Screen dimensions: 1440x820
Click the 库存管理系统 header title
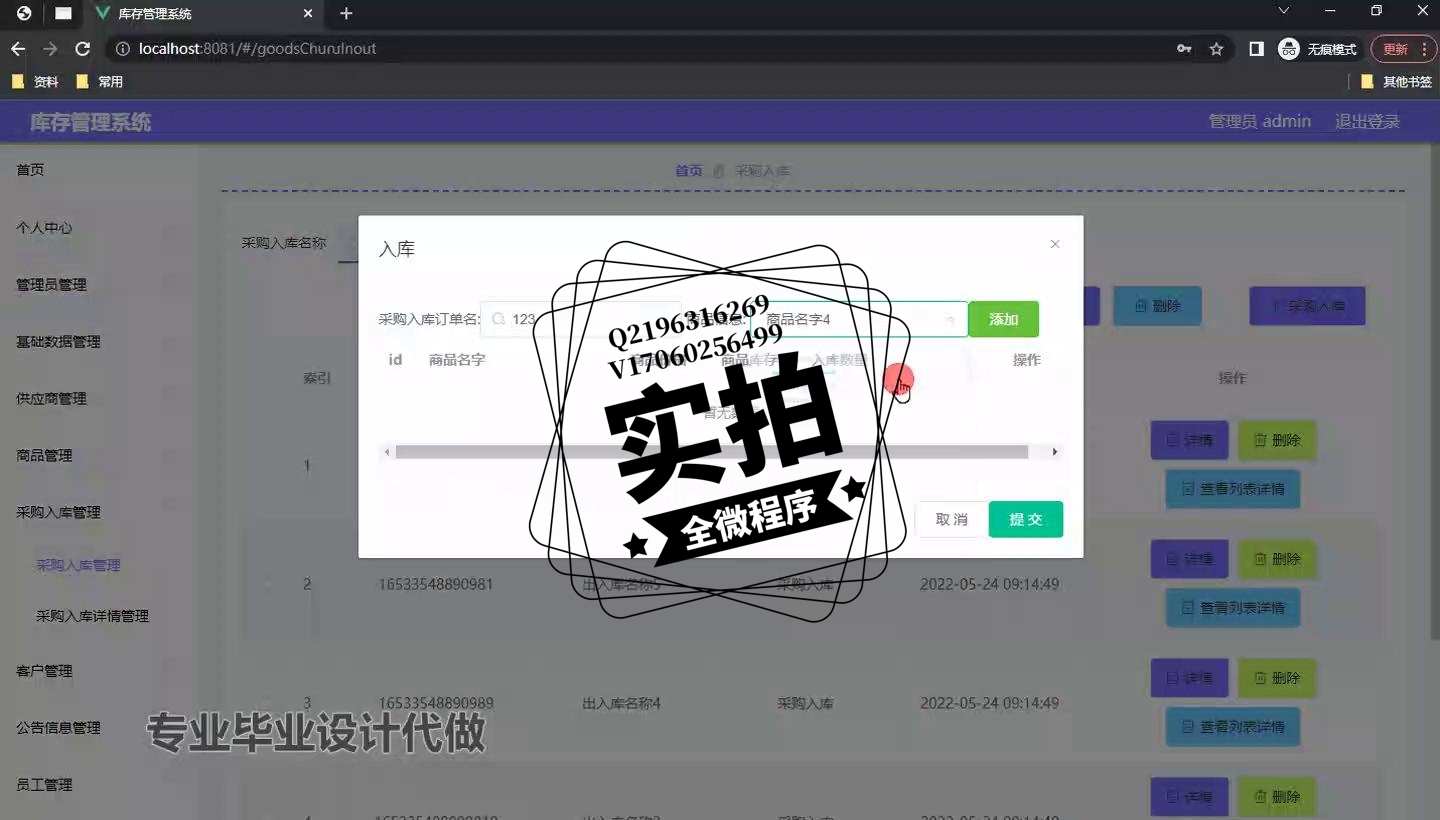click(x=90, y=122)
